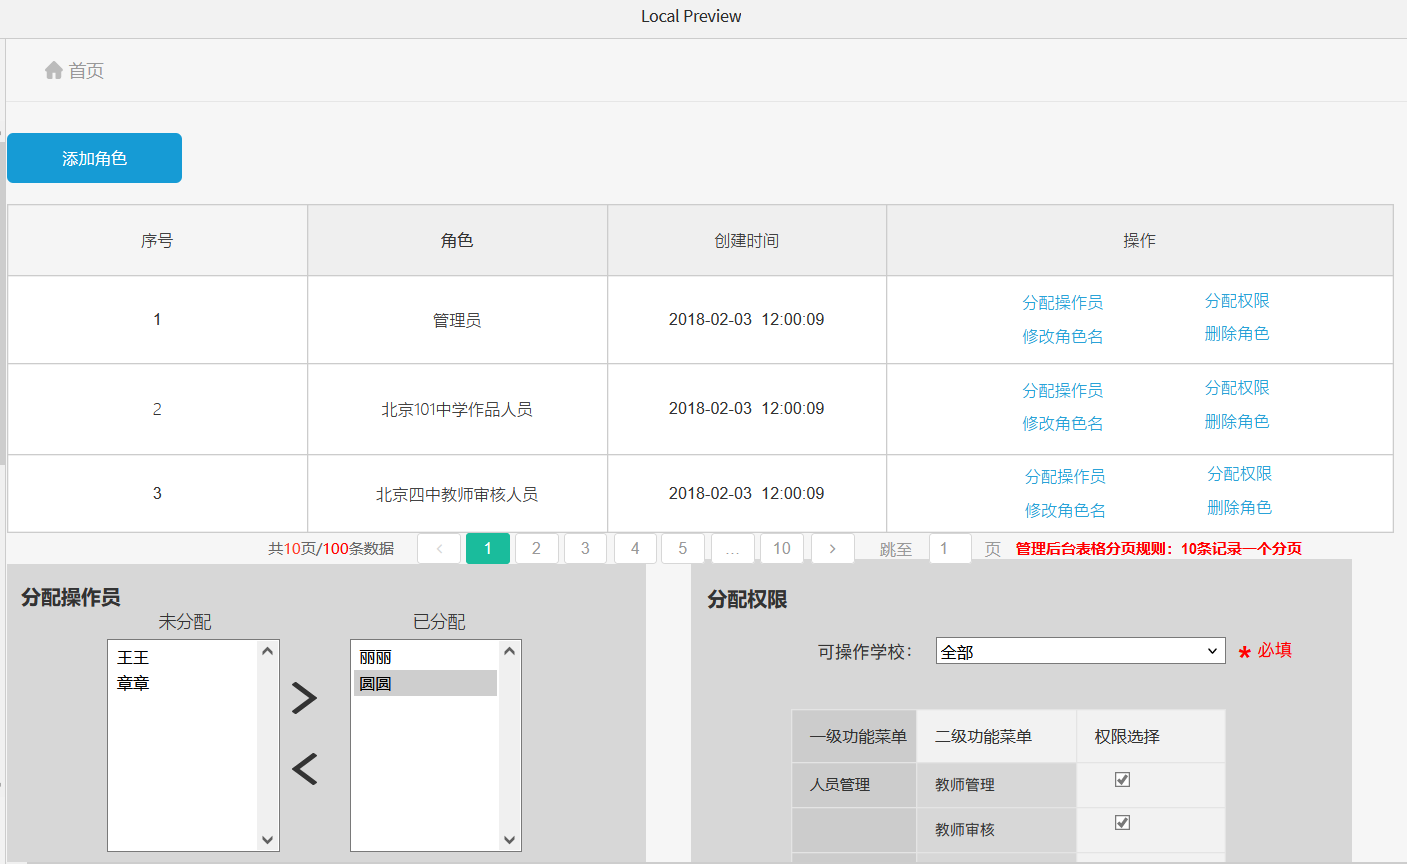Move selected operator back with left arrow
This screenshot has height=864, width=1407.
(304, 768)
